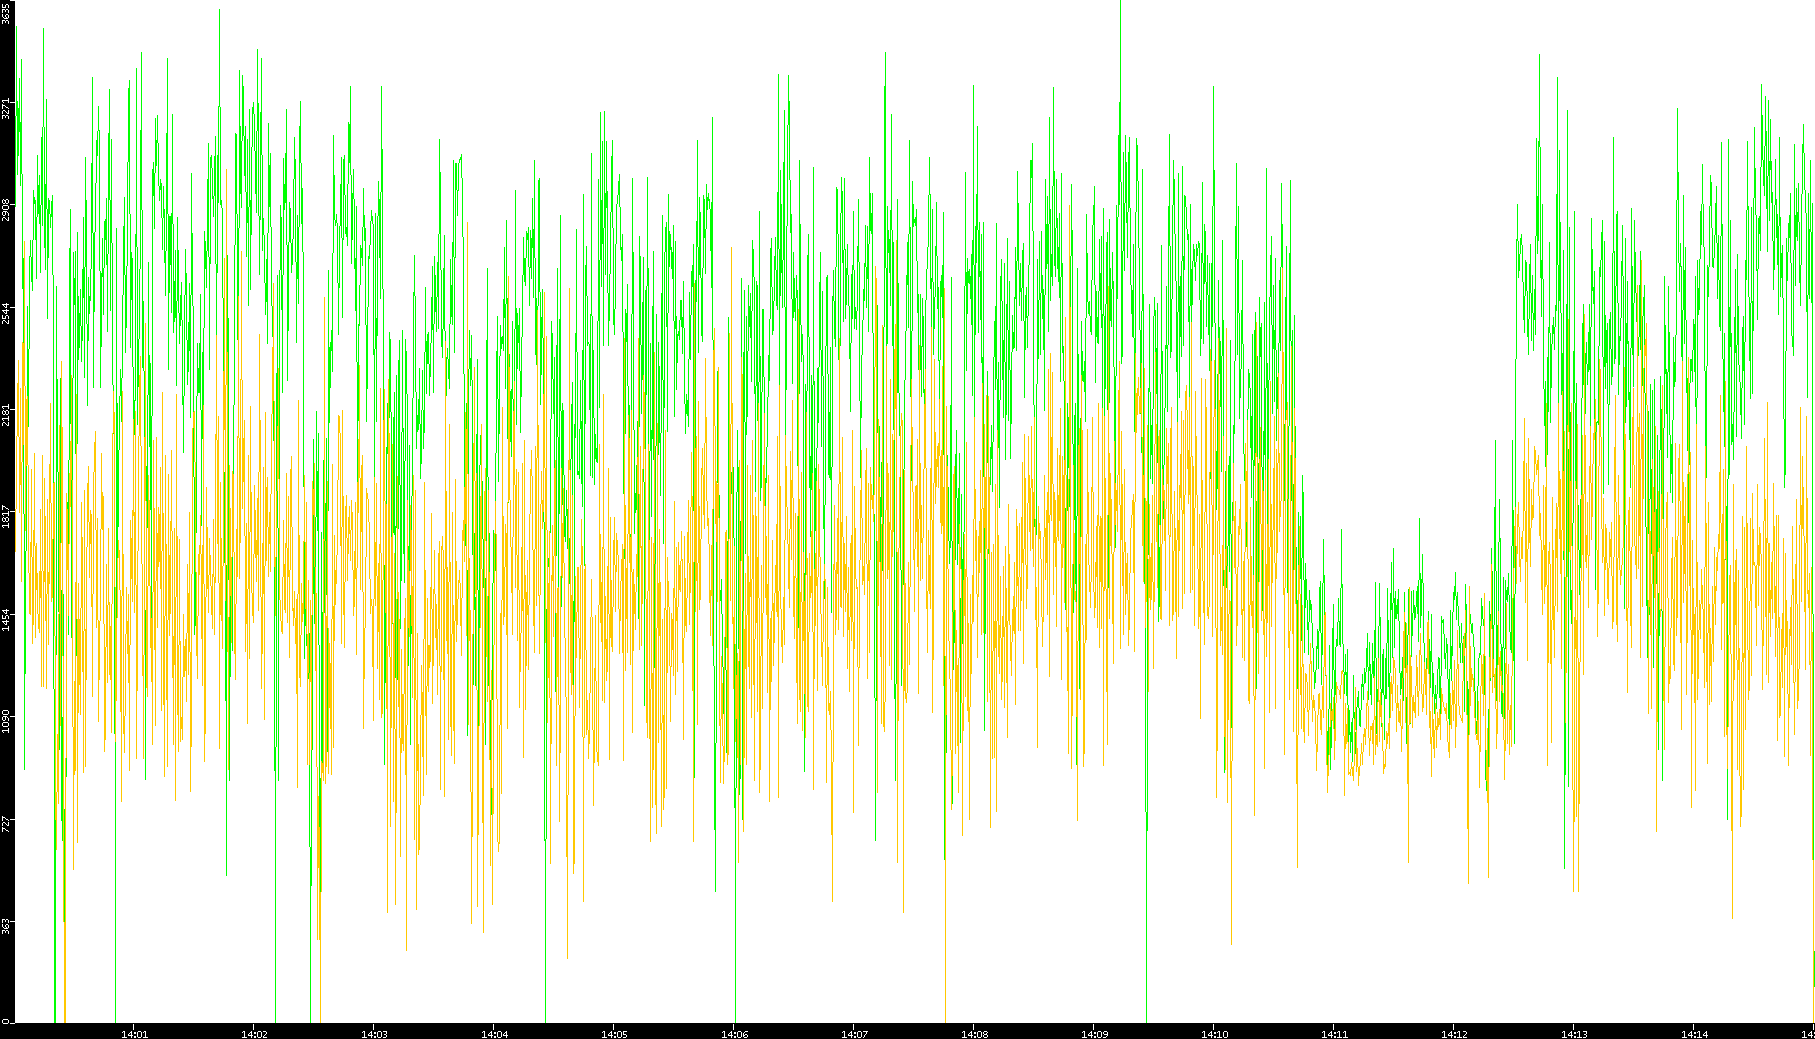Click the 14:02 time label
The image size is (1815, 1039).
[254, 1034]
